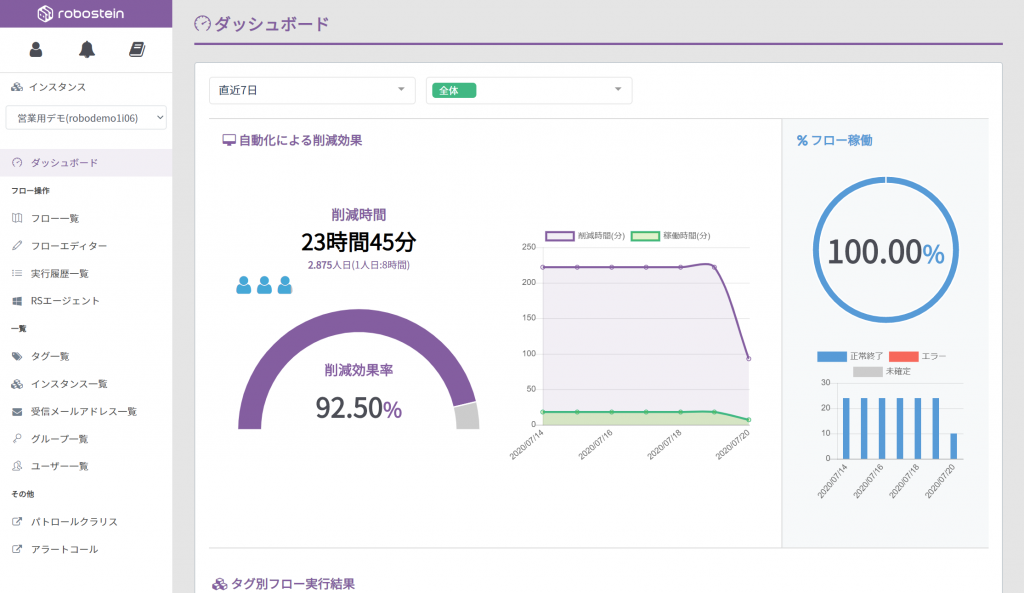Screen dimensions: 1024x593
Task: Open フロー一覧 menu item
Action: [x=86, y=218]
